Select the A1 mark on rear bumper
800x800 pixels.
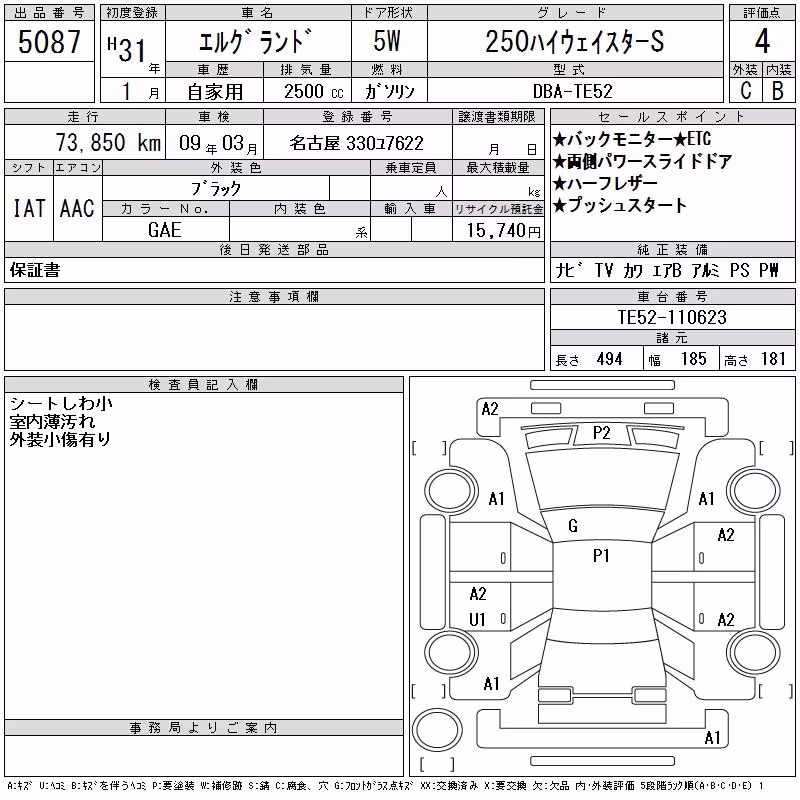point(712,738)
